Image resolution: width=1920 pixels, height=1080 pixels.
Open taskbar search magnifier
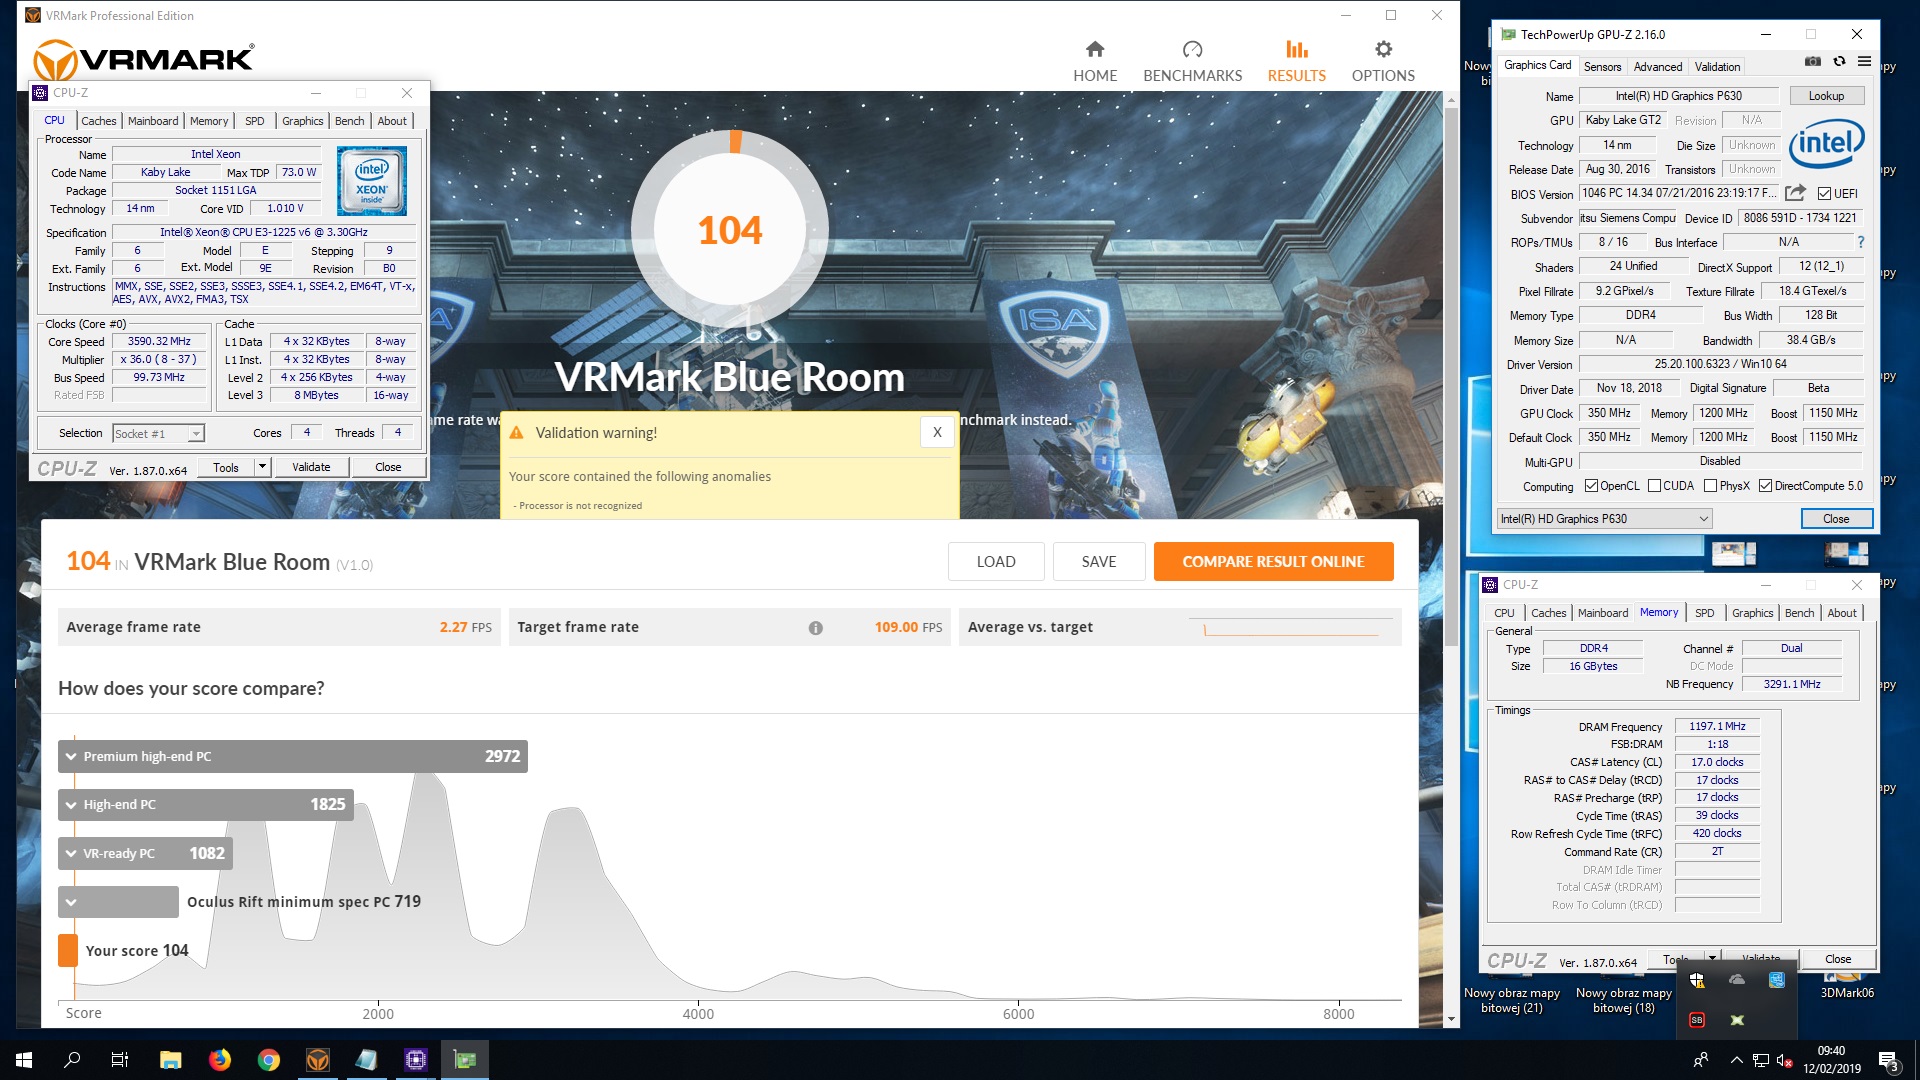coord(72,1060)
